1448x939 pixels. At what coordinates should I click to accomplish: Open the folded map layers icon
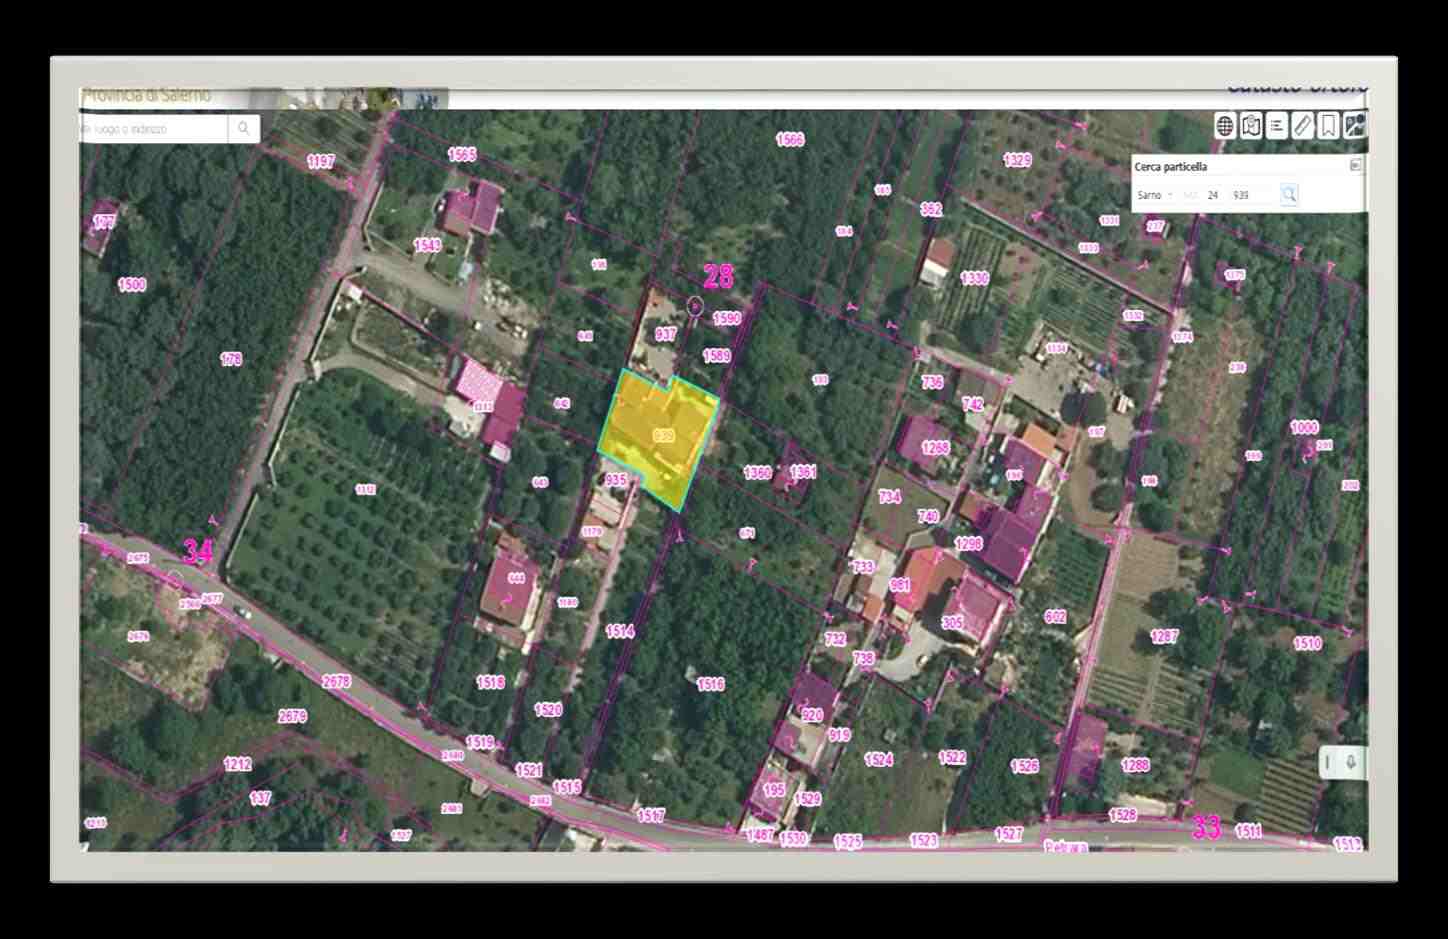[1250, 126]
